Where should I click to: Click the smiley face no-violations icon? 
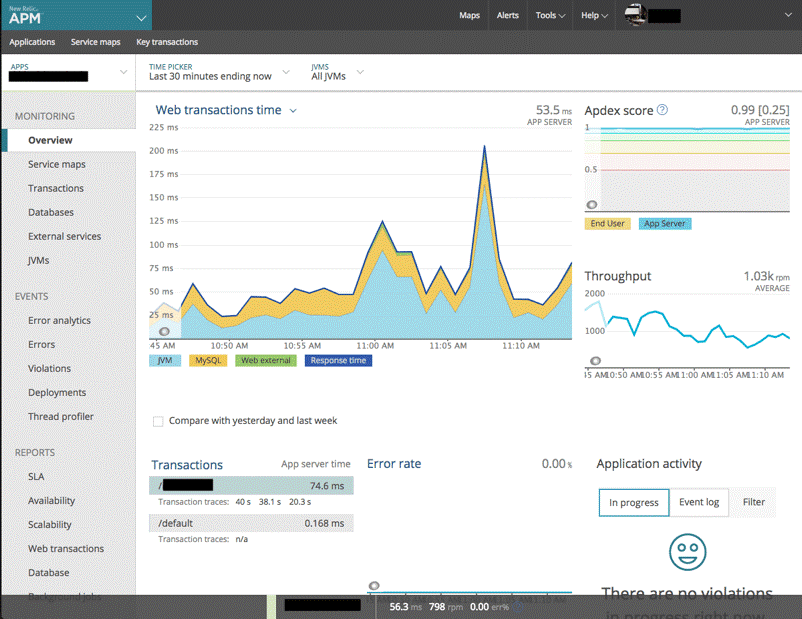pyautogui.click(x=687, y=551)
